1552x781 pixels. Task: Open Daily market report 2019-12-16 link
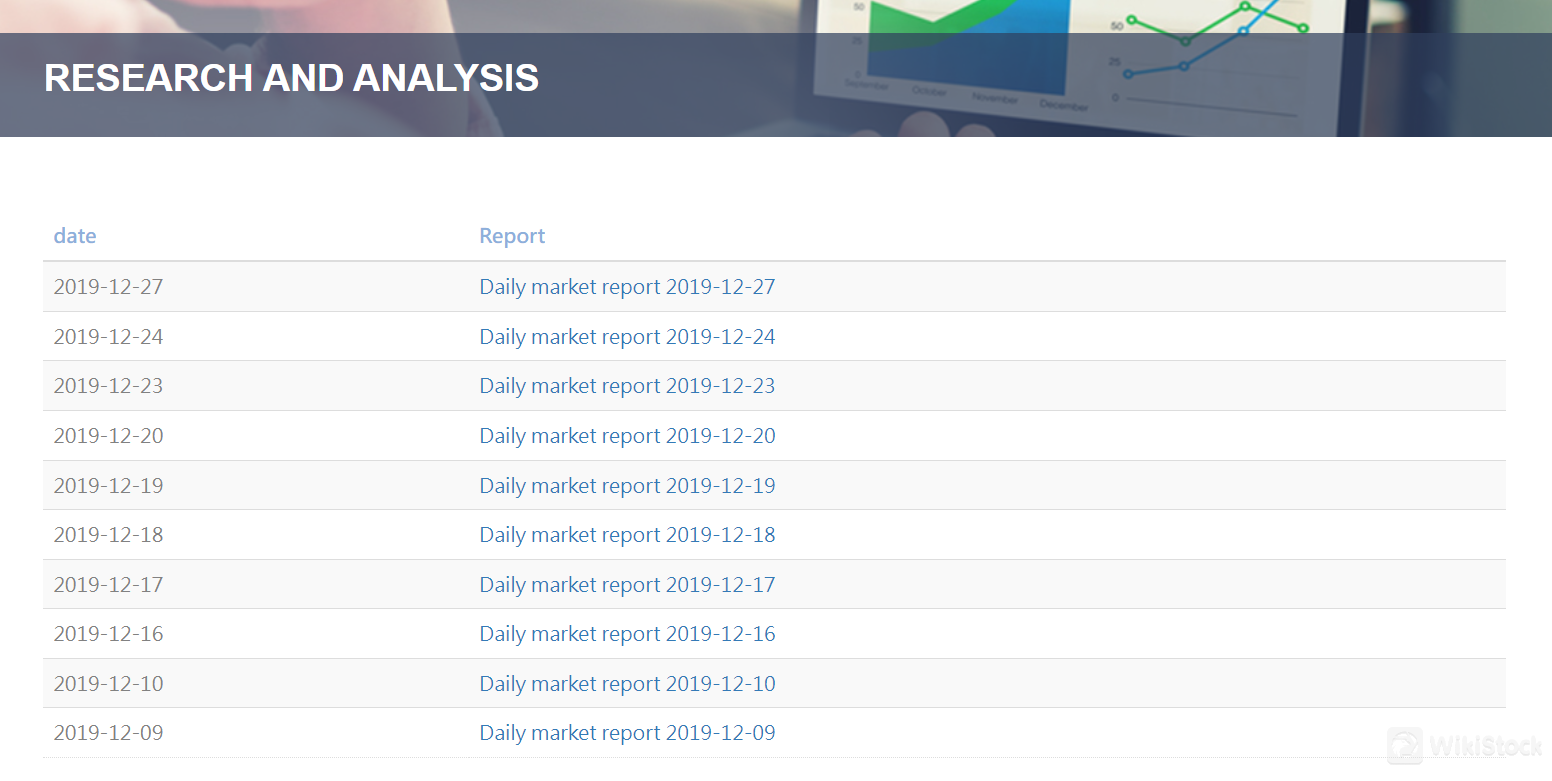(627, 634)
